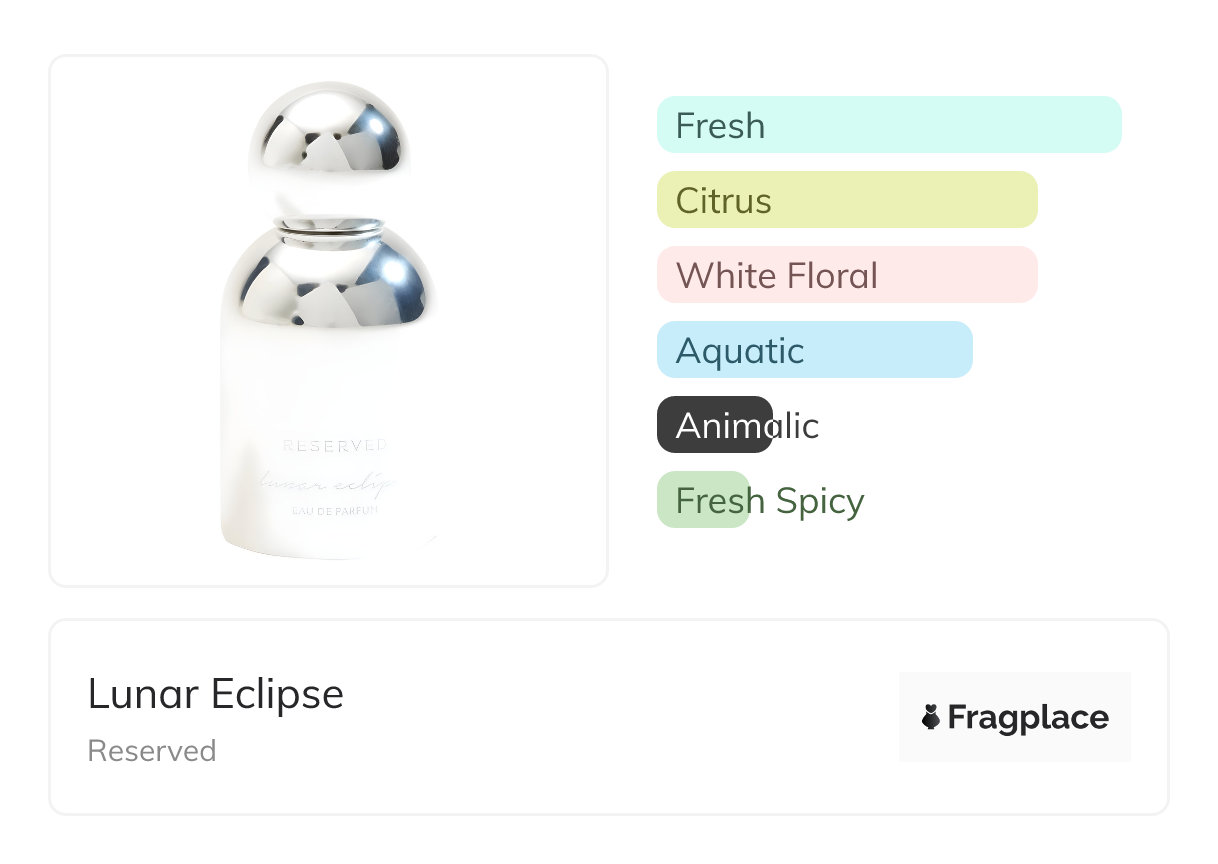
Task: Click the Reserved brand name under title
Action: pyautogui.click(x=152, y=751)
